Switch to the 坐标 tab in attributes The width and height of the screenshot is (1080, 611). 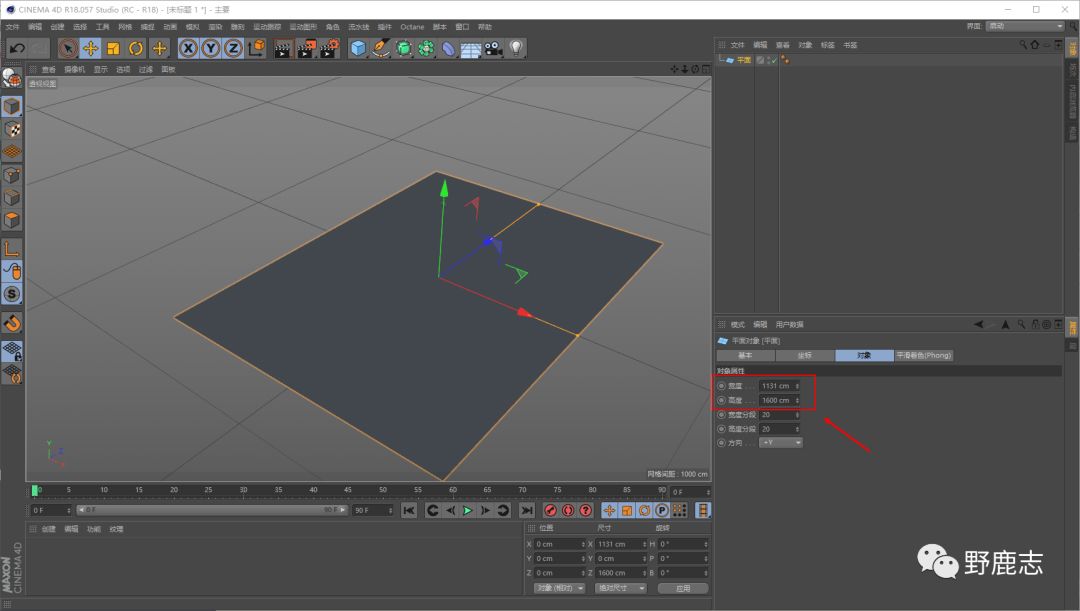pos(805,355)
